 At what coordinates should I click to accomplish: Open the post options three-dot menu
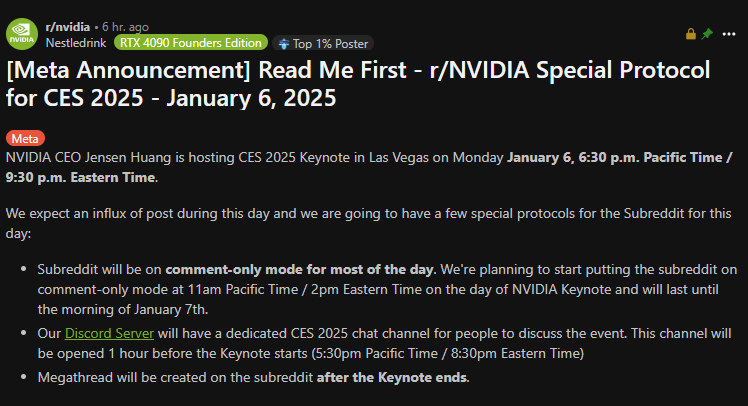click(729, 34)
